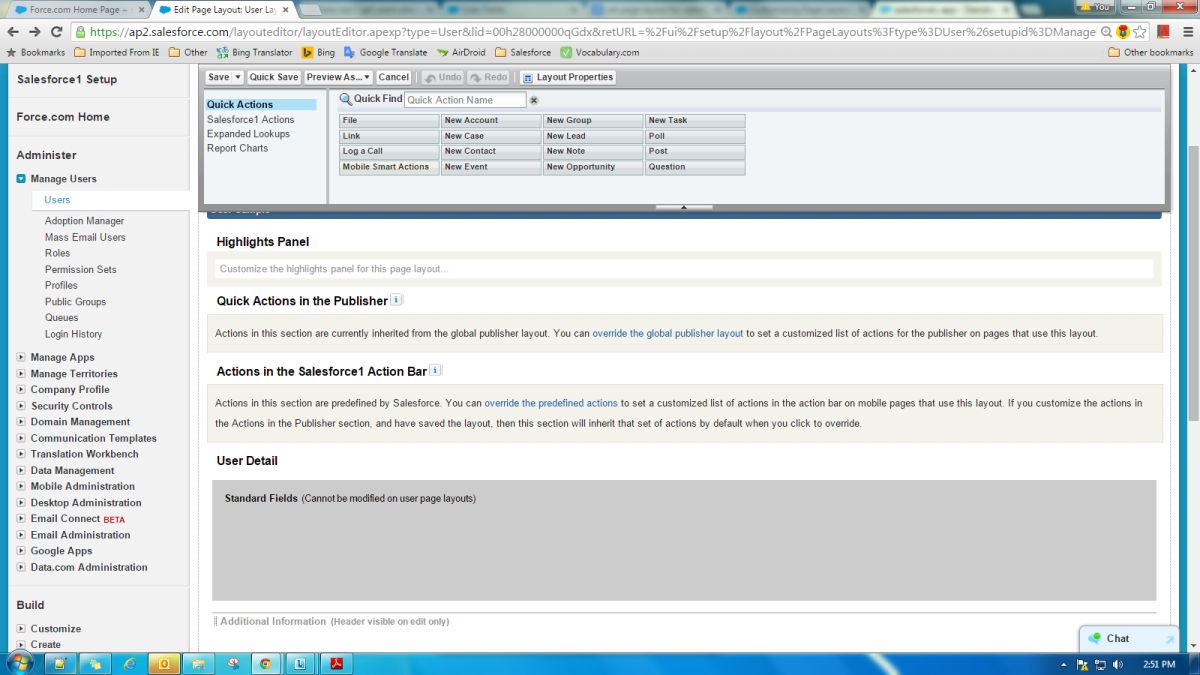Click the volume icon in the system tray
This screenshot has width=1200, height=675.
tap(1116, 664)
